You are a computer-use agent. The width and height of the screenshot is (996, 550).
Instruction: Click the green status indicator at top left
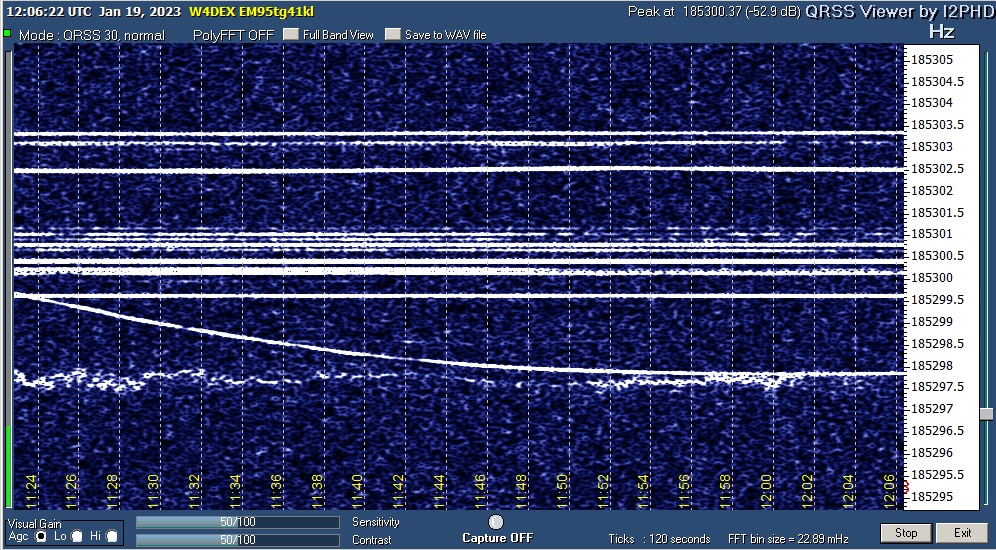[7, 33]
